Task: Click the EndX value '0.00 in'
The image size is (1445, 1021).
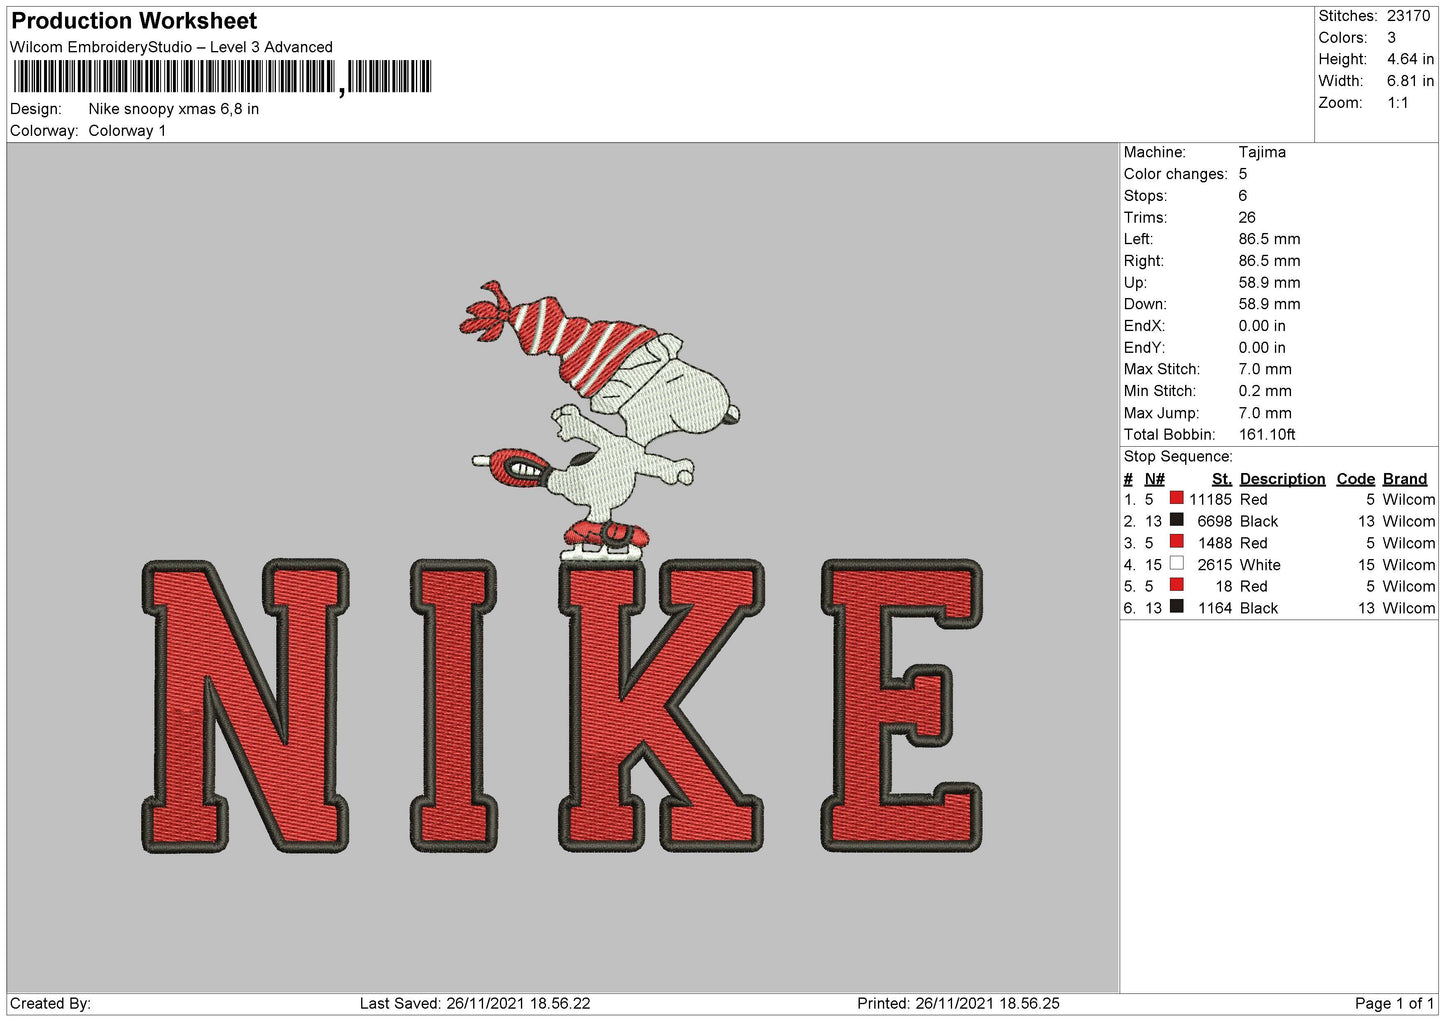Action: click(x=1262, y=326)
